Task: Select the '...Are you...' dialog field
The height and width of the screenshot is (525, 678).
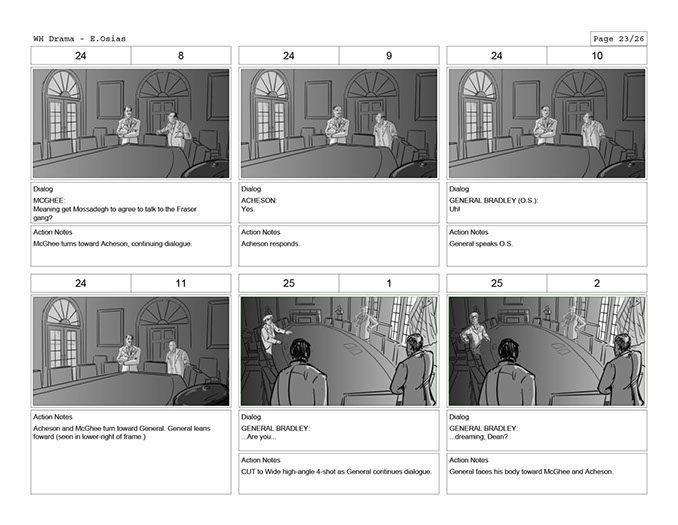Action: 339,430
